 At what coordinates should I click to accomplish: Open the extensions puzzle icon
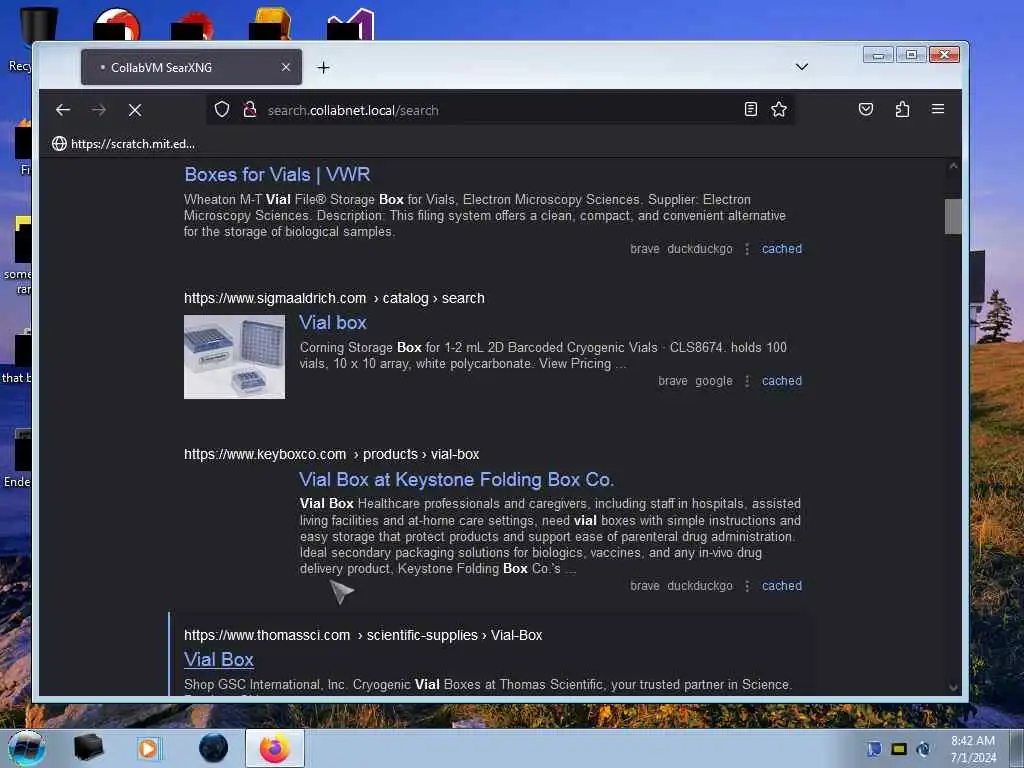903,109
